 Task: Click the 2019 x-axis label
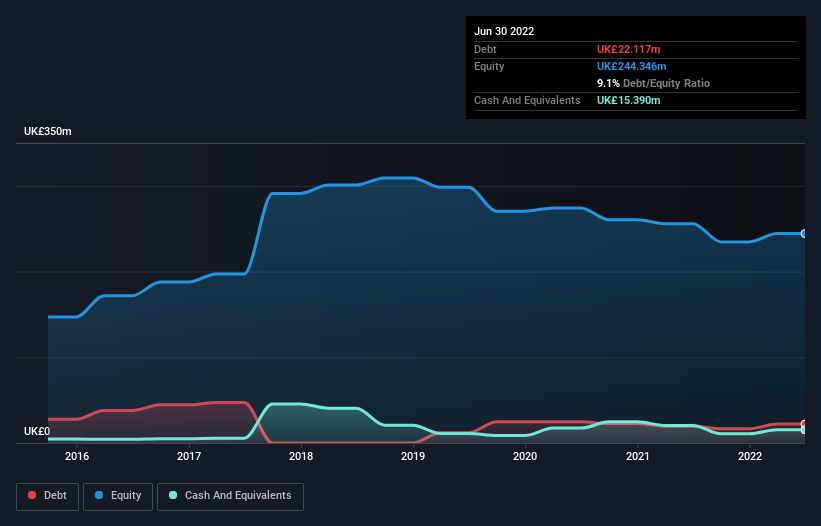(413, 456)
